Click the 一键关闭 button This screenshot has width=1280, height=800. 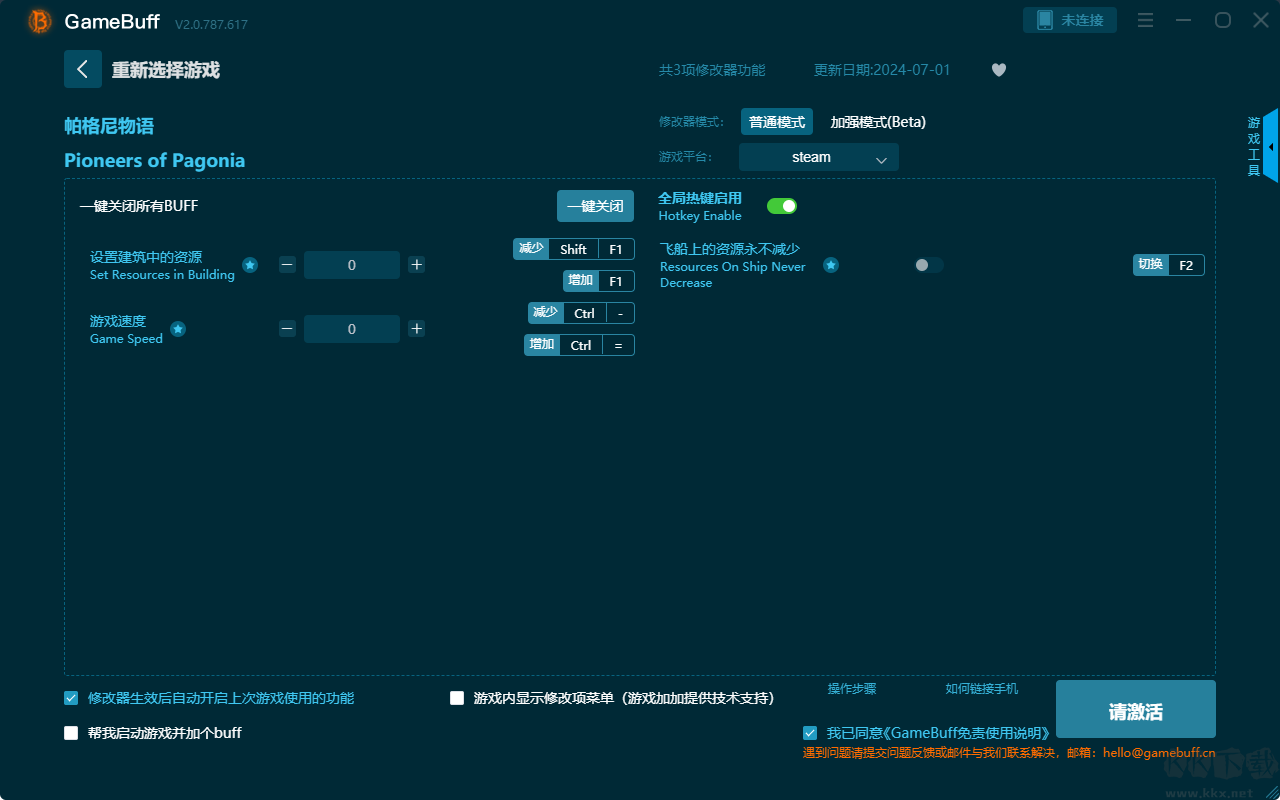click(596, 206)
